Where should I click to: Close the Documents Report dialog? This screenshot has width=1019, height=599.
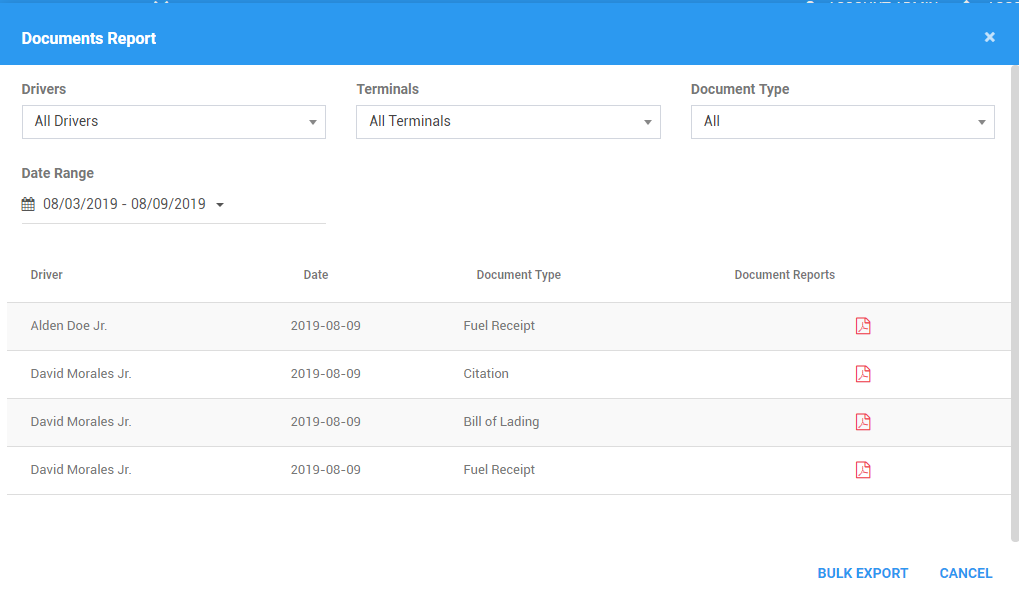[989, 37]
